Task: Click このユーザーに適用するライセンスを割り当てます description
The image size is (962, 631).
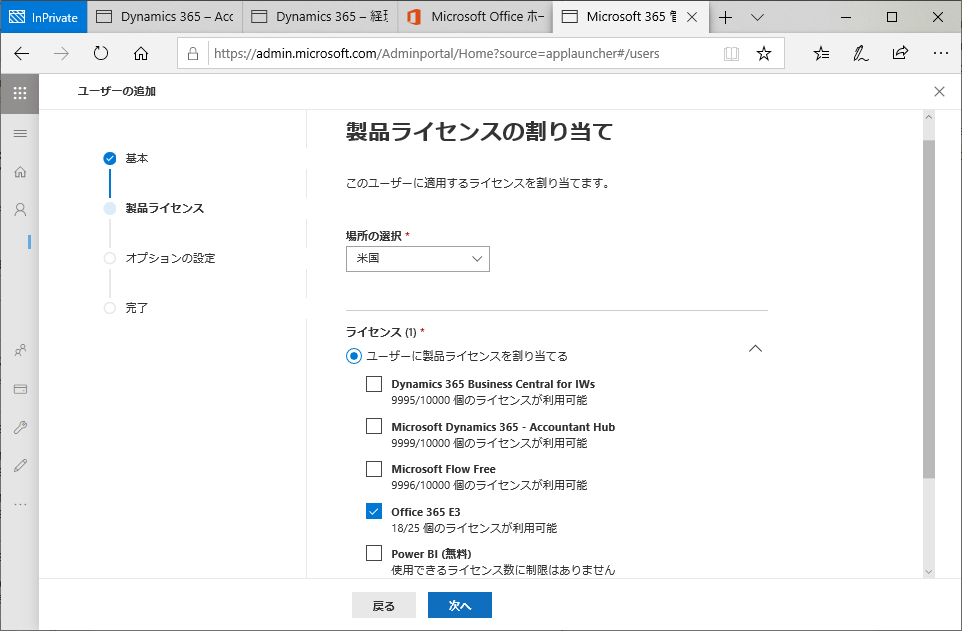Action: click(x=478, y=183)
